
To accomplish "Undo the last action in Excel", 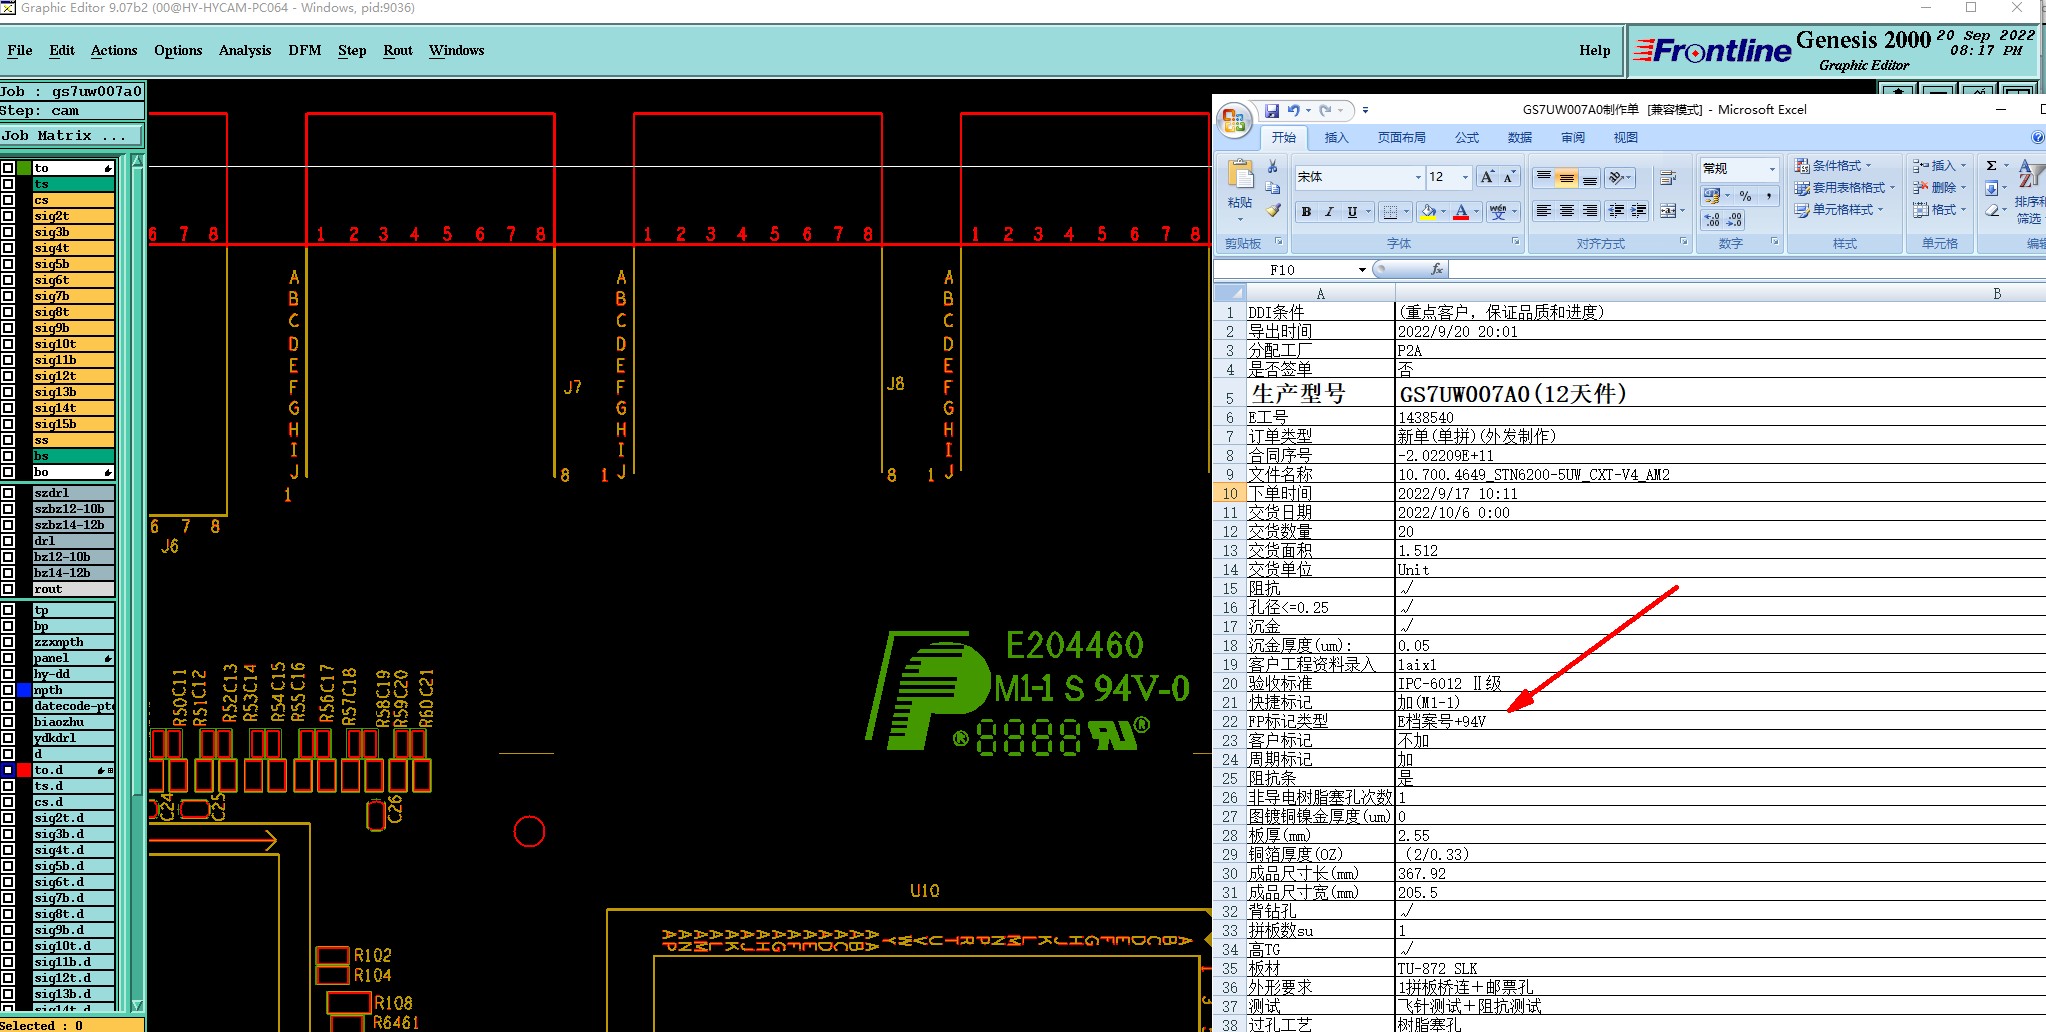I will point(1293,110).
